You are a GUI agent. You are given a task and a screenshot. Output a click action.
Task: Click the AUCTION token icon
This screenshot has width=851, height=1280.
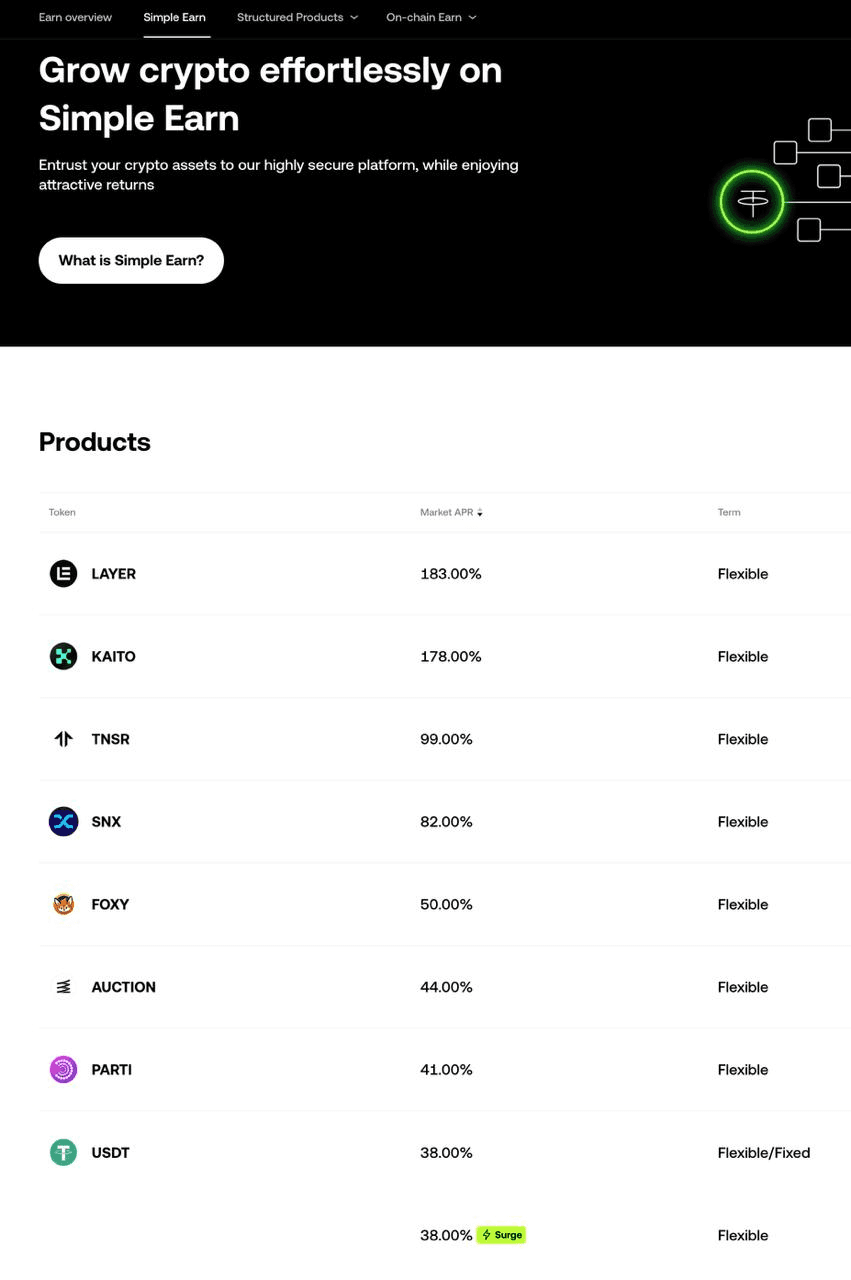pos(63,987)
